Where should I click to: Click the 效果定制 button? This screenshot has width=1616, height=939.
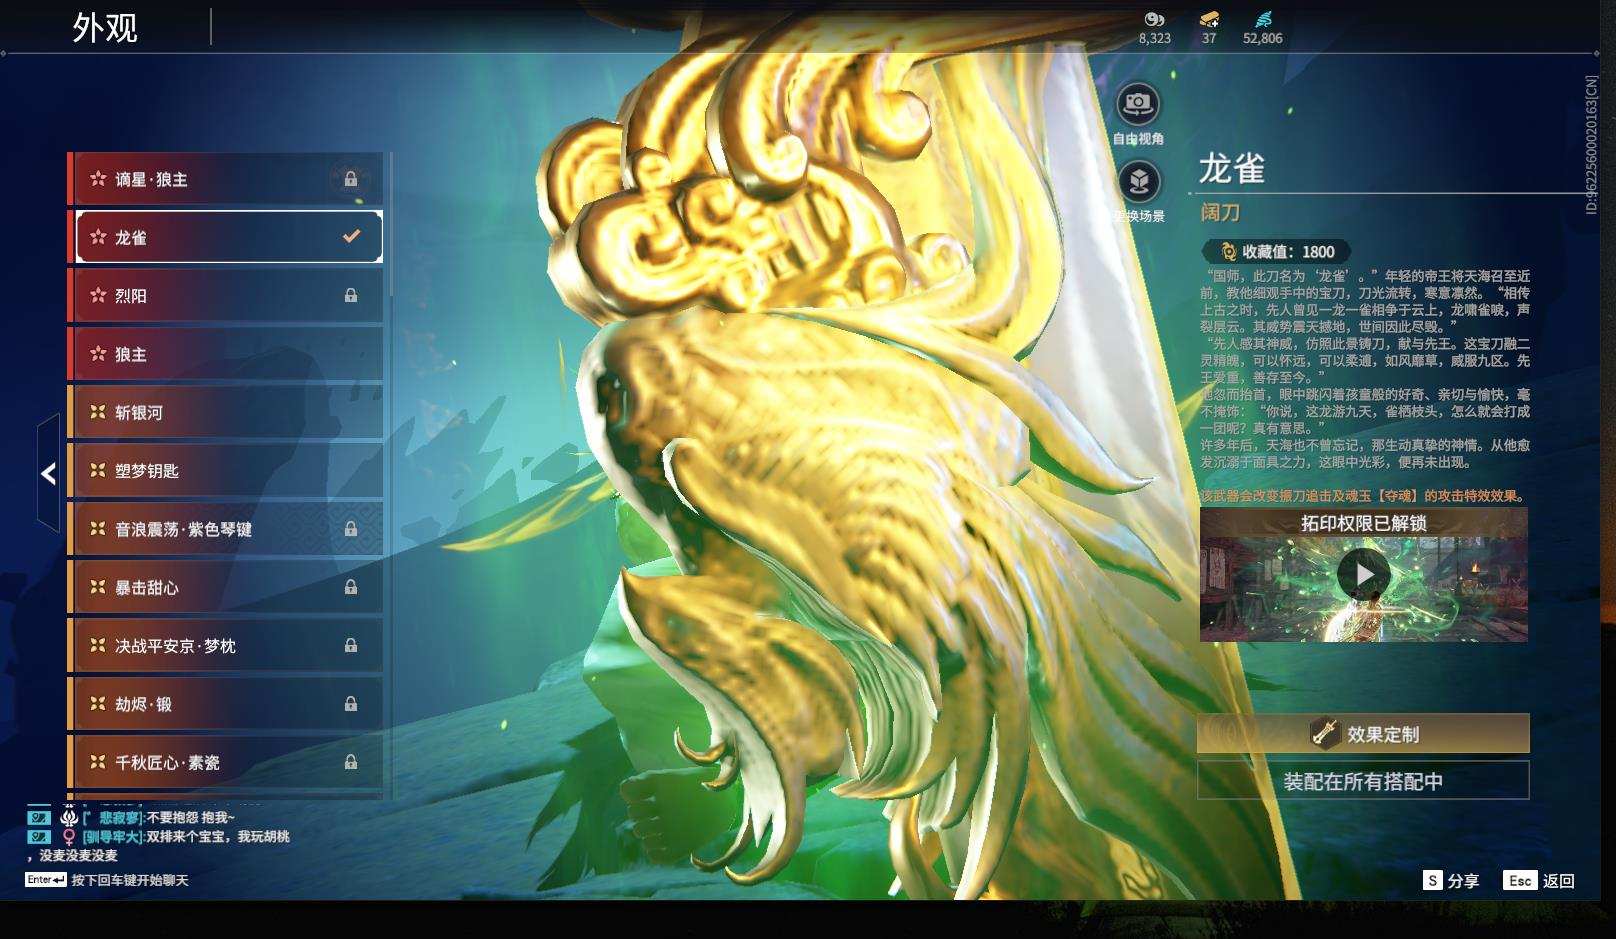click(1363, 733)
